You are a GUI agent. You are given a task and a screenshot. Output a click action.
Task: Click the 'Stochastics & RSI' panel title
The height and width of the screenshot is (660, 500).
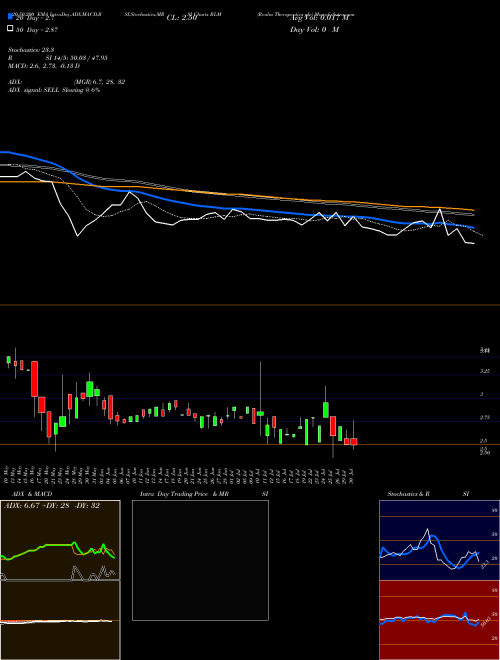pos(428,494)
